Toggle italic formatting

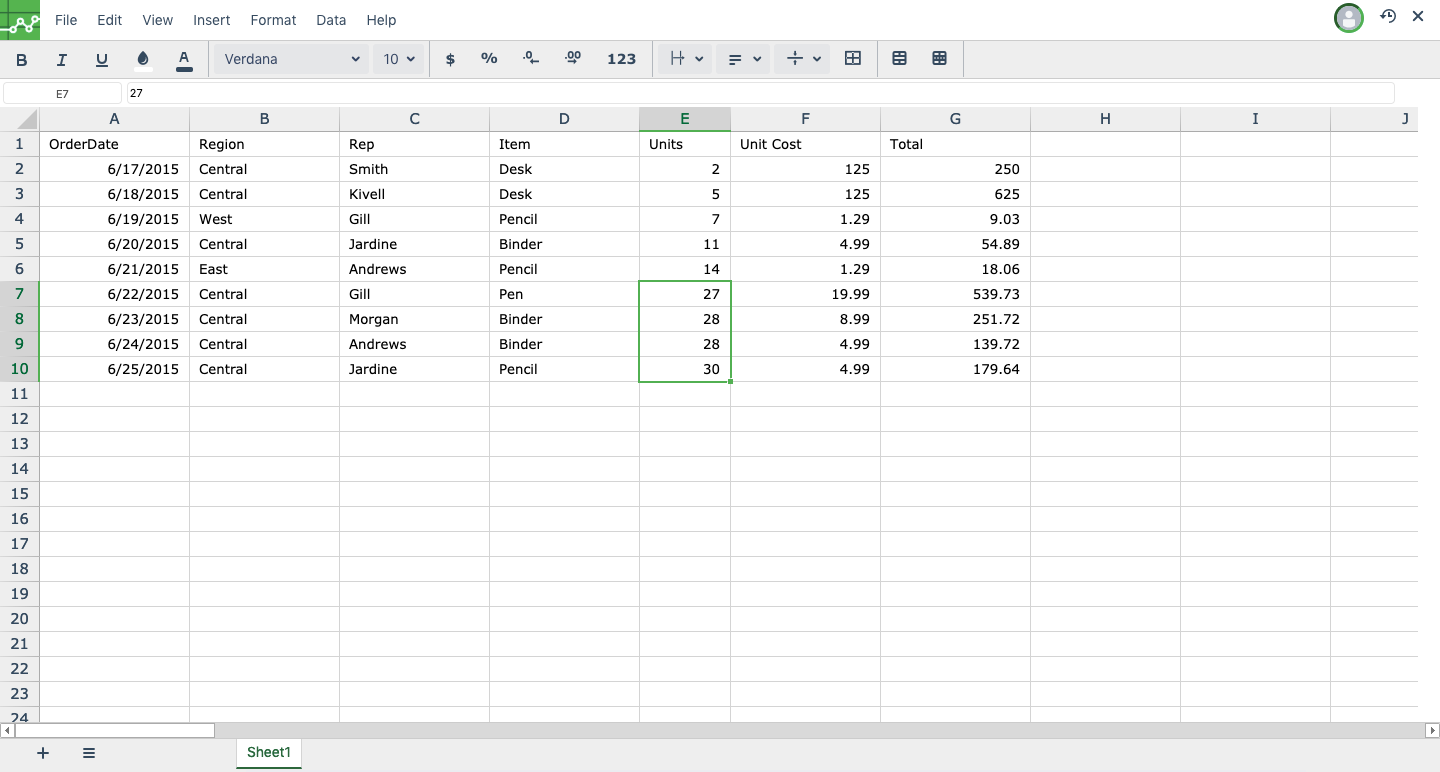62,60
